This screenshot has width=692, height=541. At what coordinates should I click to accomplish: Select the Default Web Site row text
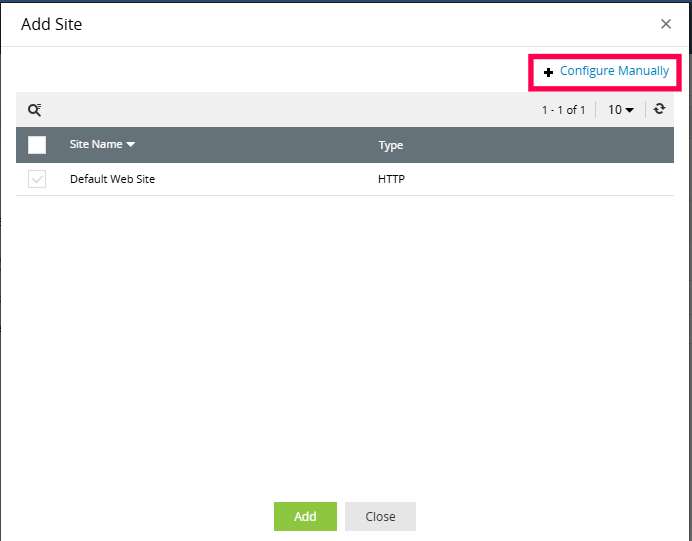point(113,179)
